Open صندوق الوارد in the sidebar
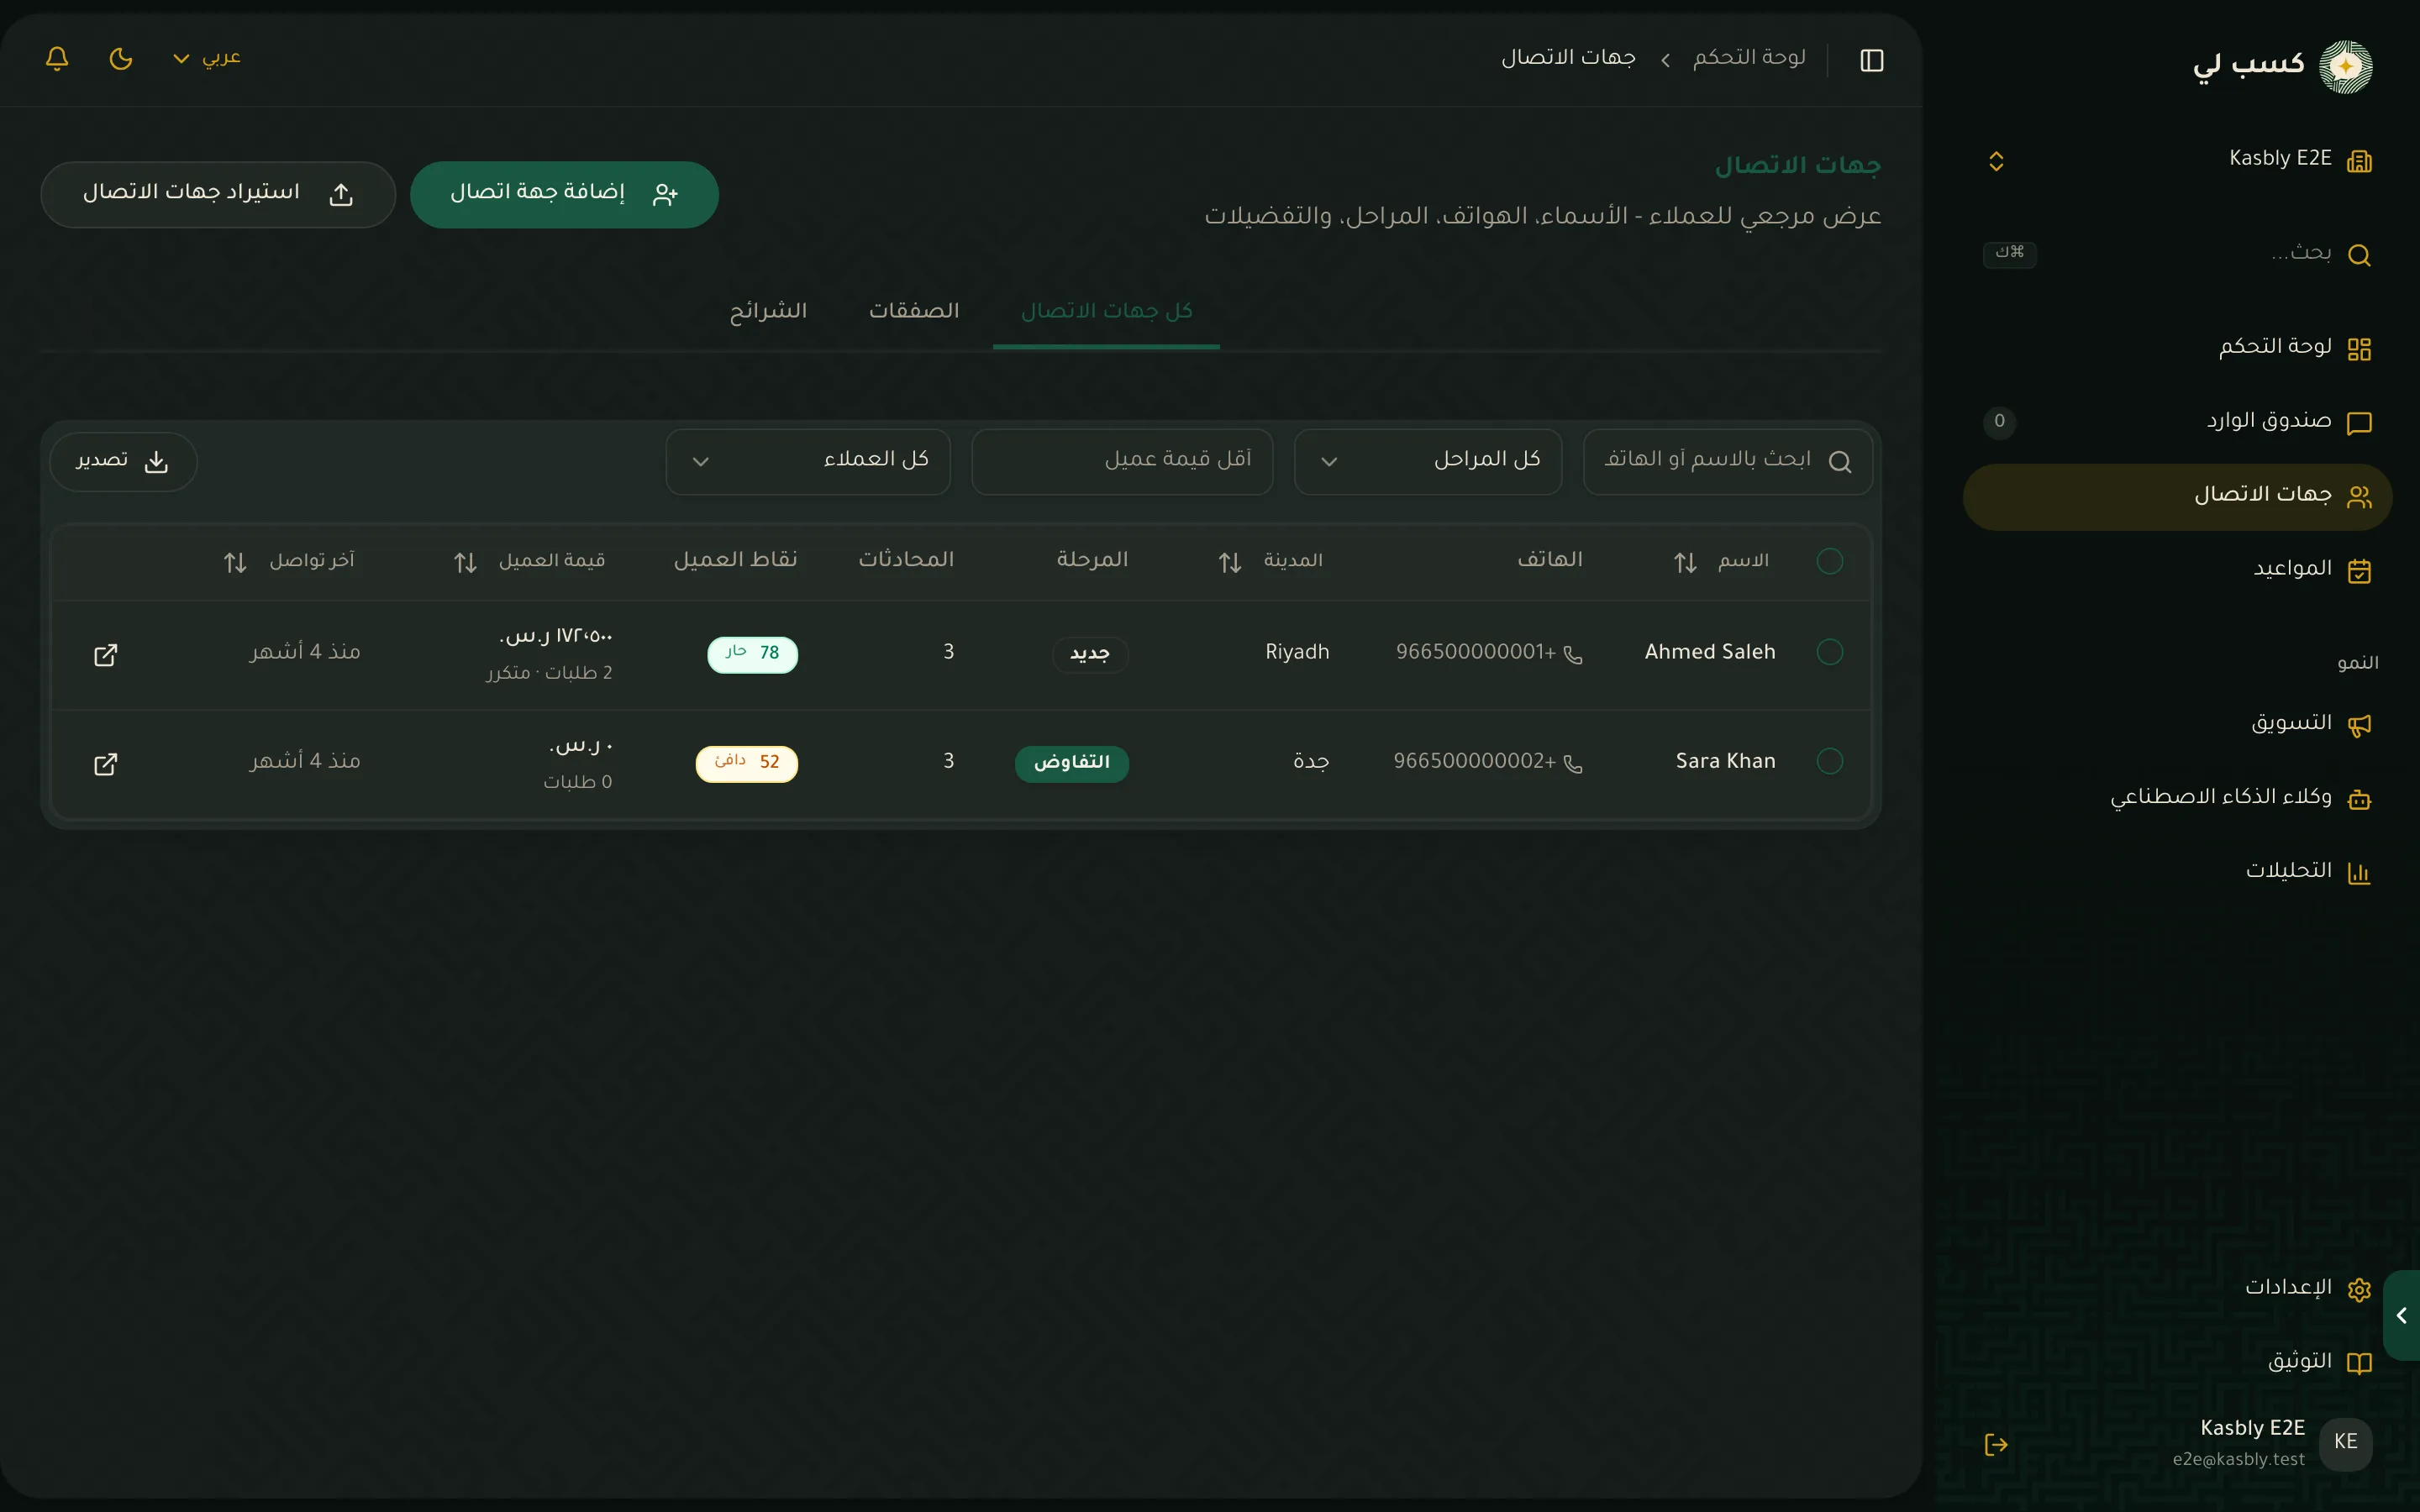The image size is (2420, 1512). click(2178, 422)
